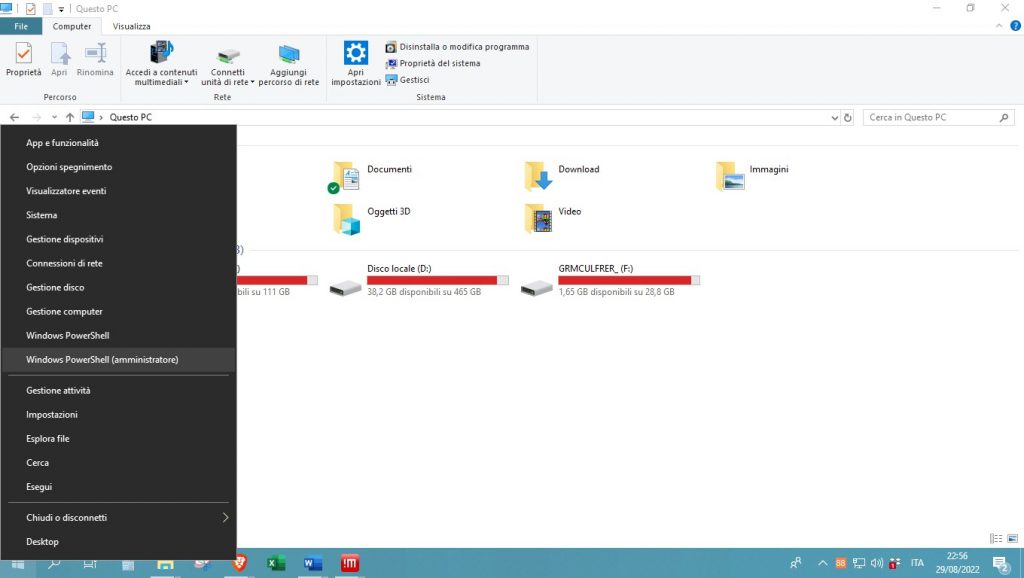
Task: Open the Video folder icon
Action: [x=538, y=219]
